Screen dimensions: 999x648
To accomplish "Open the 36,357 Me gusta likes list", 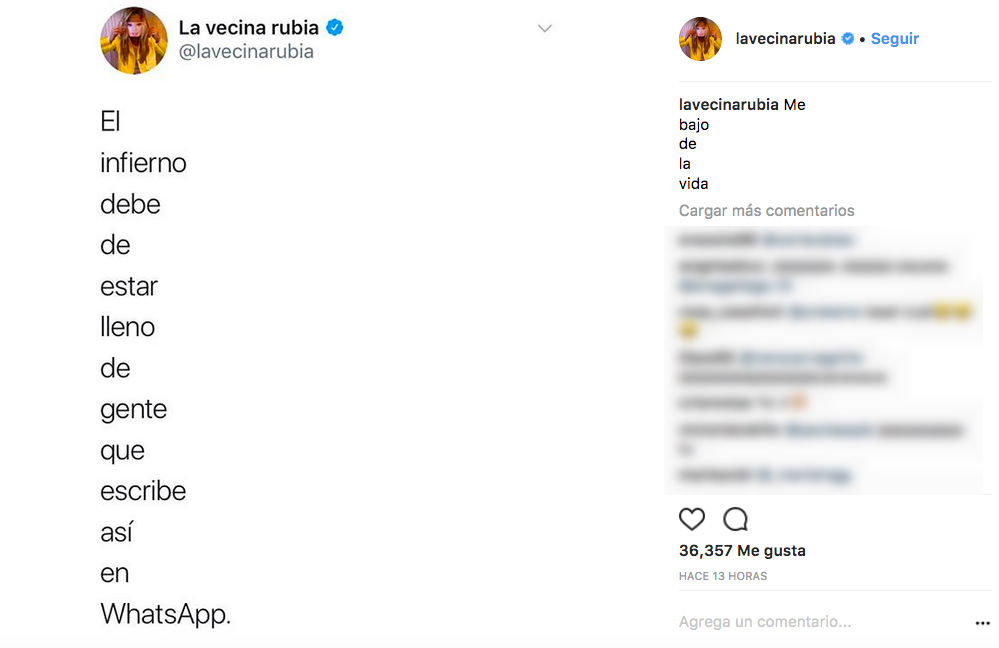I will click(742, 551).
